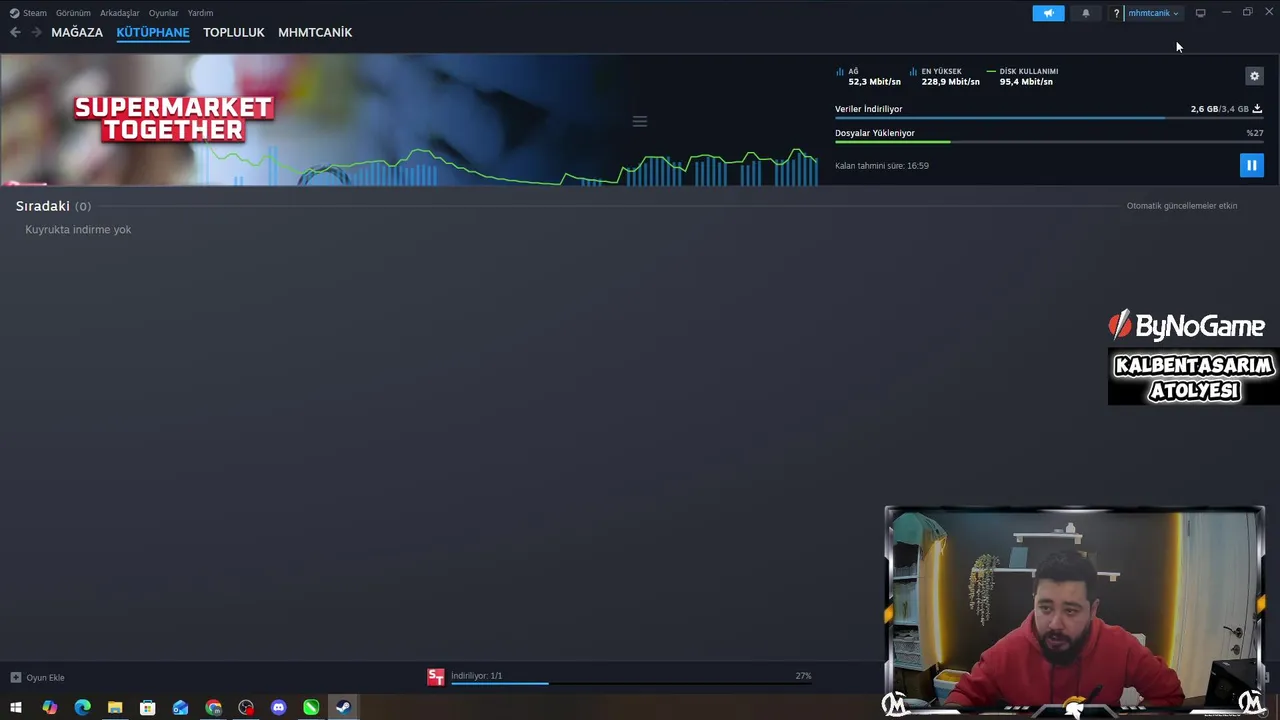Click the plus icon beside Oyun Ekle
Screen dimensions: 1280x720
click(15, 677)
